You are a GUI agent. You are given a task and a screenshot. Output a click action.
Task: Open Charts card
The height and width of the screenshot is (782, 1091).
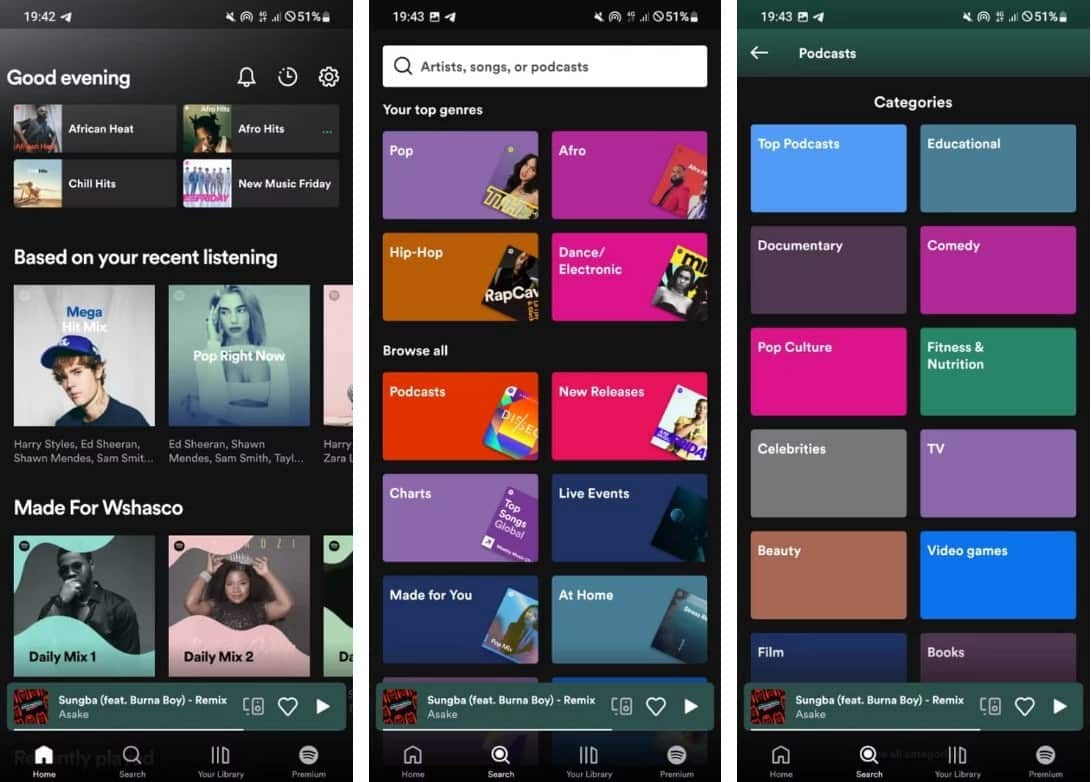(x=460, y=518)
